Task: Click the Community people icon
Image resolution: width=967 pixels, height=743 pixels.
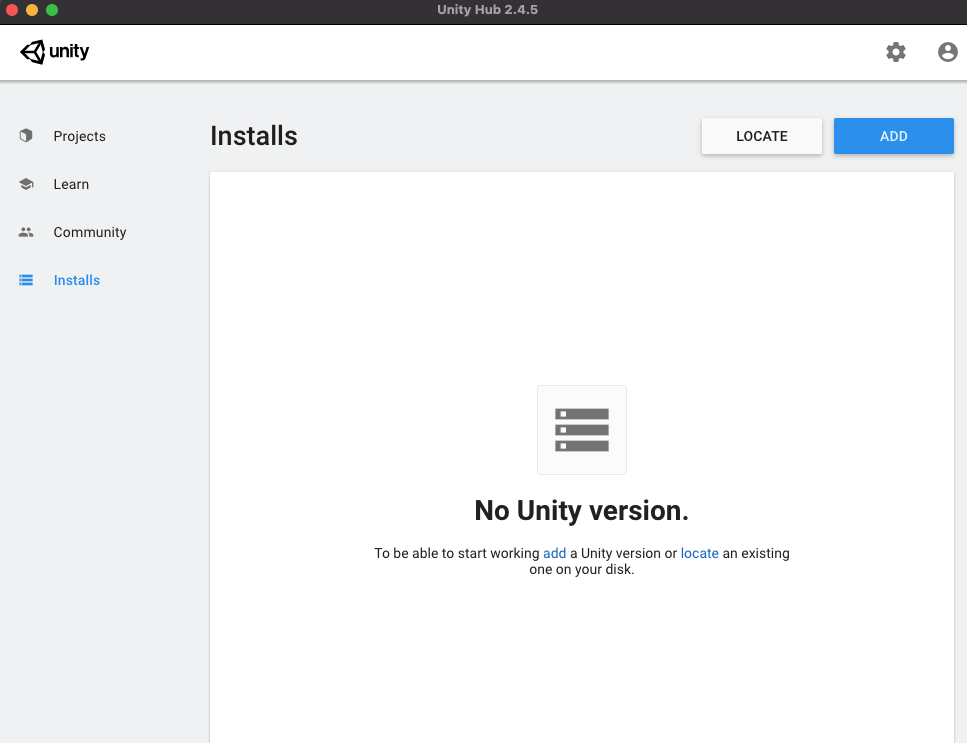Action: (26, 232)
